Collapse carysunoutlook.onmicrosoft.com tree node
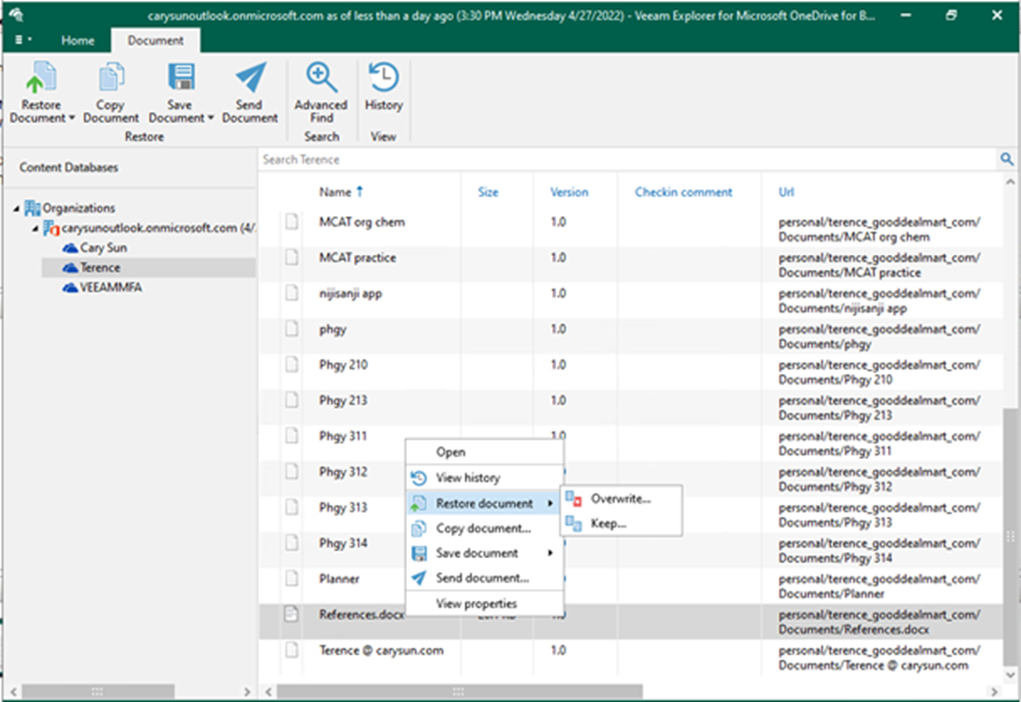Viewport: 1021px width, 702px height. click(x=35, y=229)
